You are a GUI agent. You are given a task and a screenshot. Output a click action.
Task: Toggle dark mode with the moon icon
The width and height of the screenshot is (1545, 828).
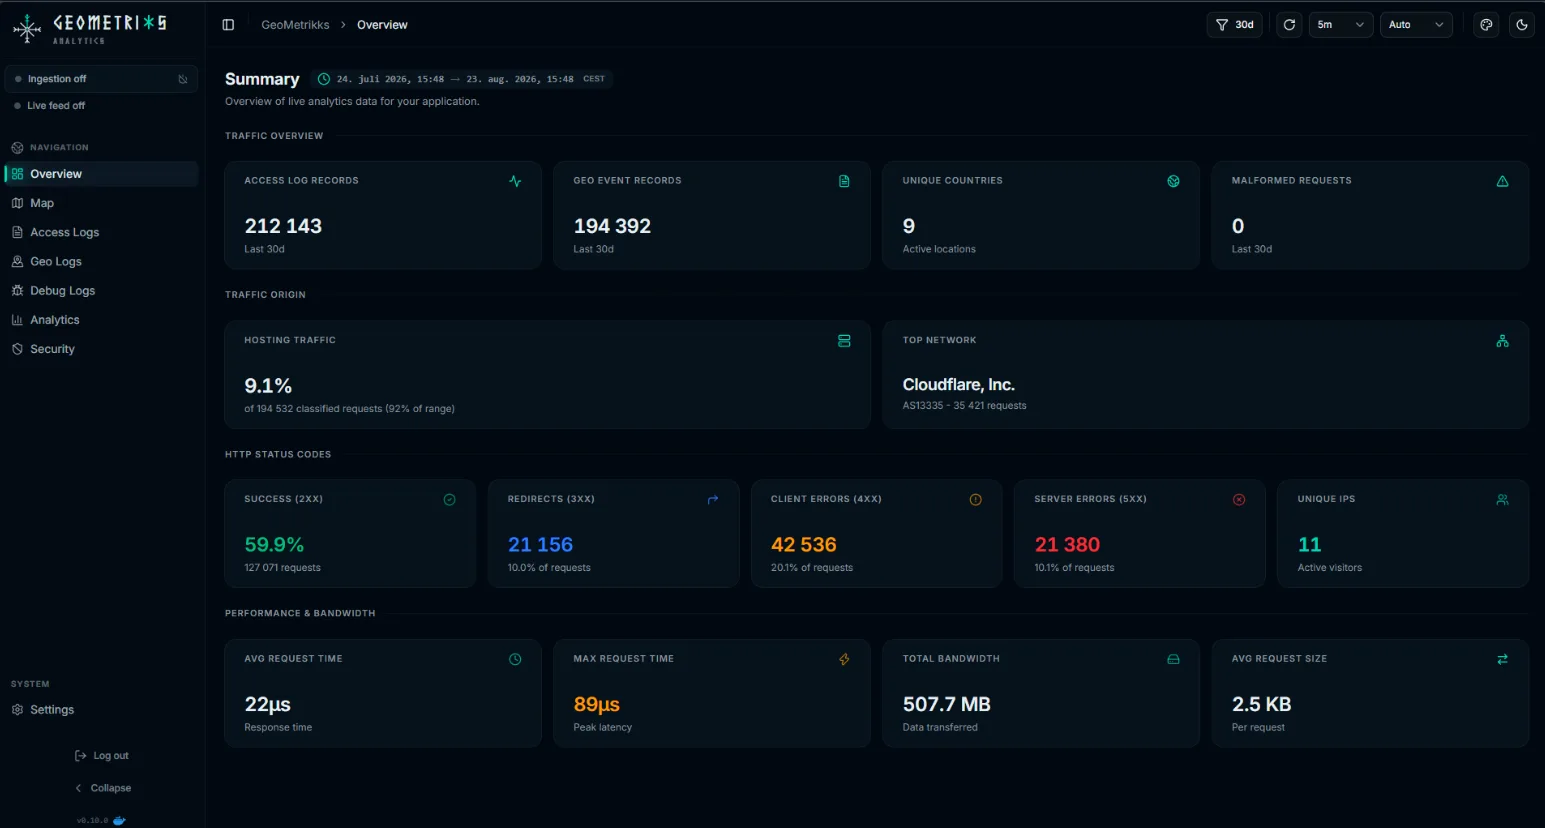click(x=1522, y=25)
